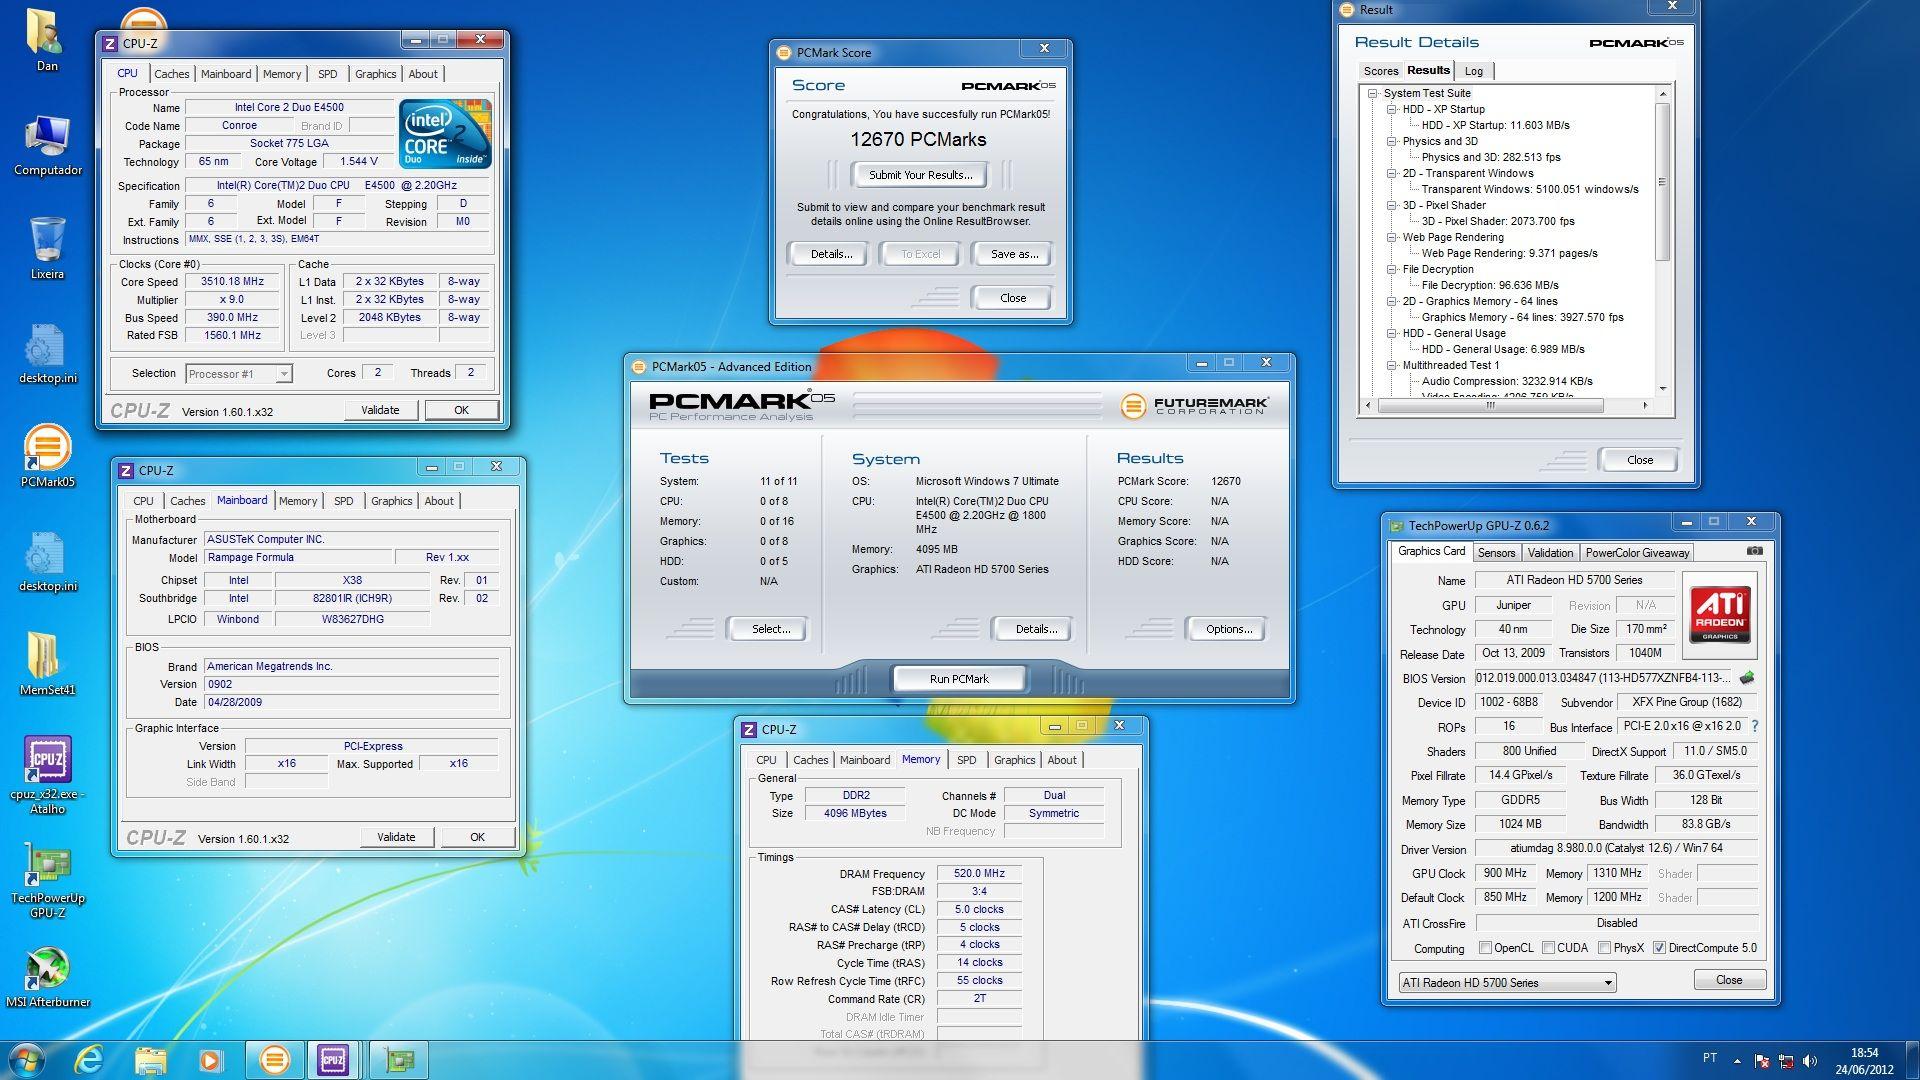Enable the CUDA checkbox

tap(1548, 948)
